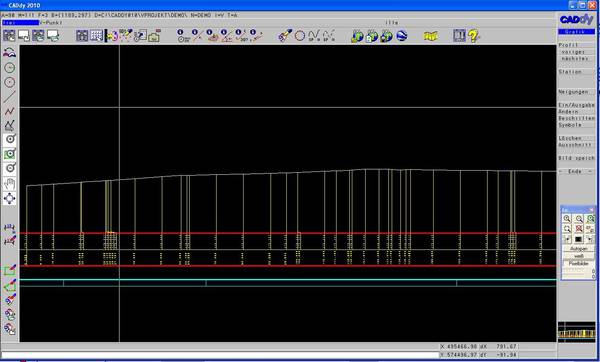600x362 pixels.
Task: Click the overview thumbnail at bottom right
Action: point(576,331)
